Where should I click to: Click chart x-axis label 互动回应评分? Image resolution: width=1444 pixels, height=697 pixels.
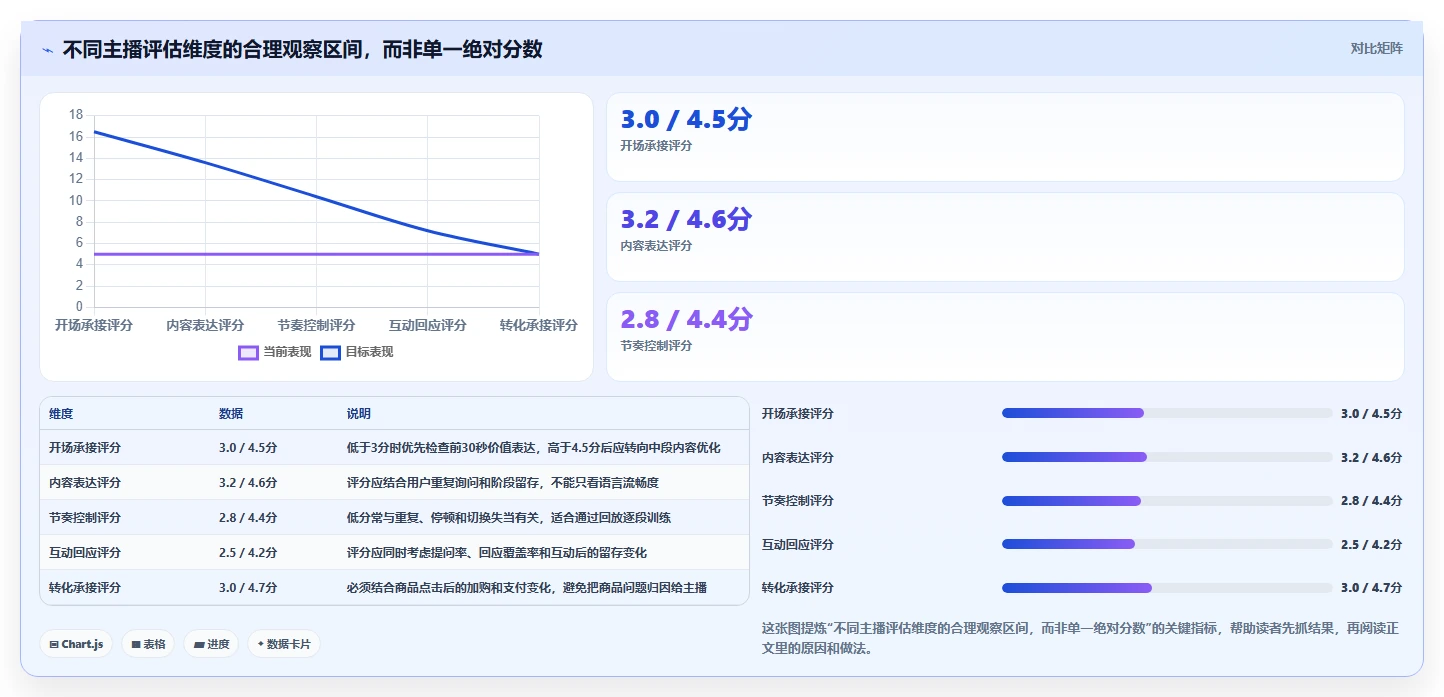(427, 326)
